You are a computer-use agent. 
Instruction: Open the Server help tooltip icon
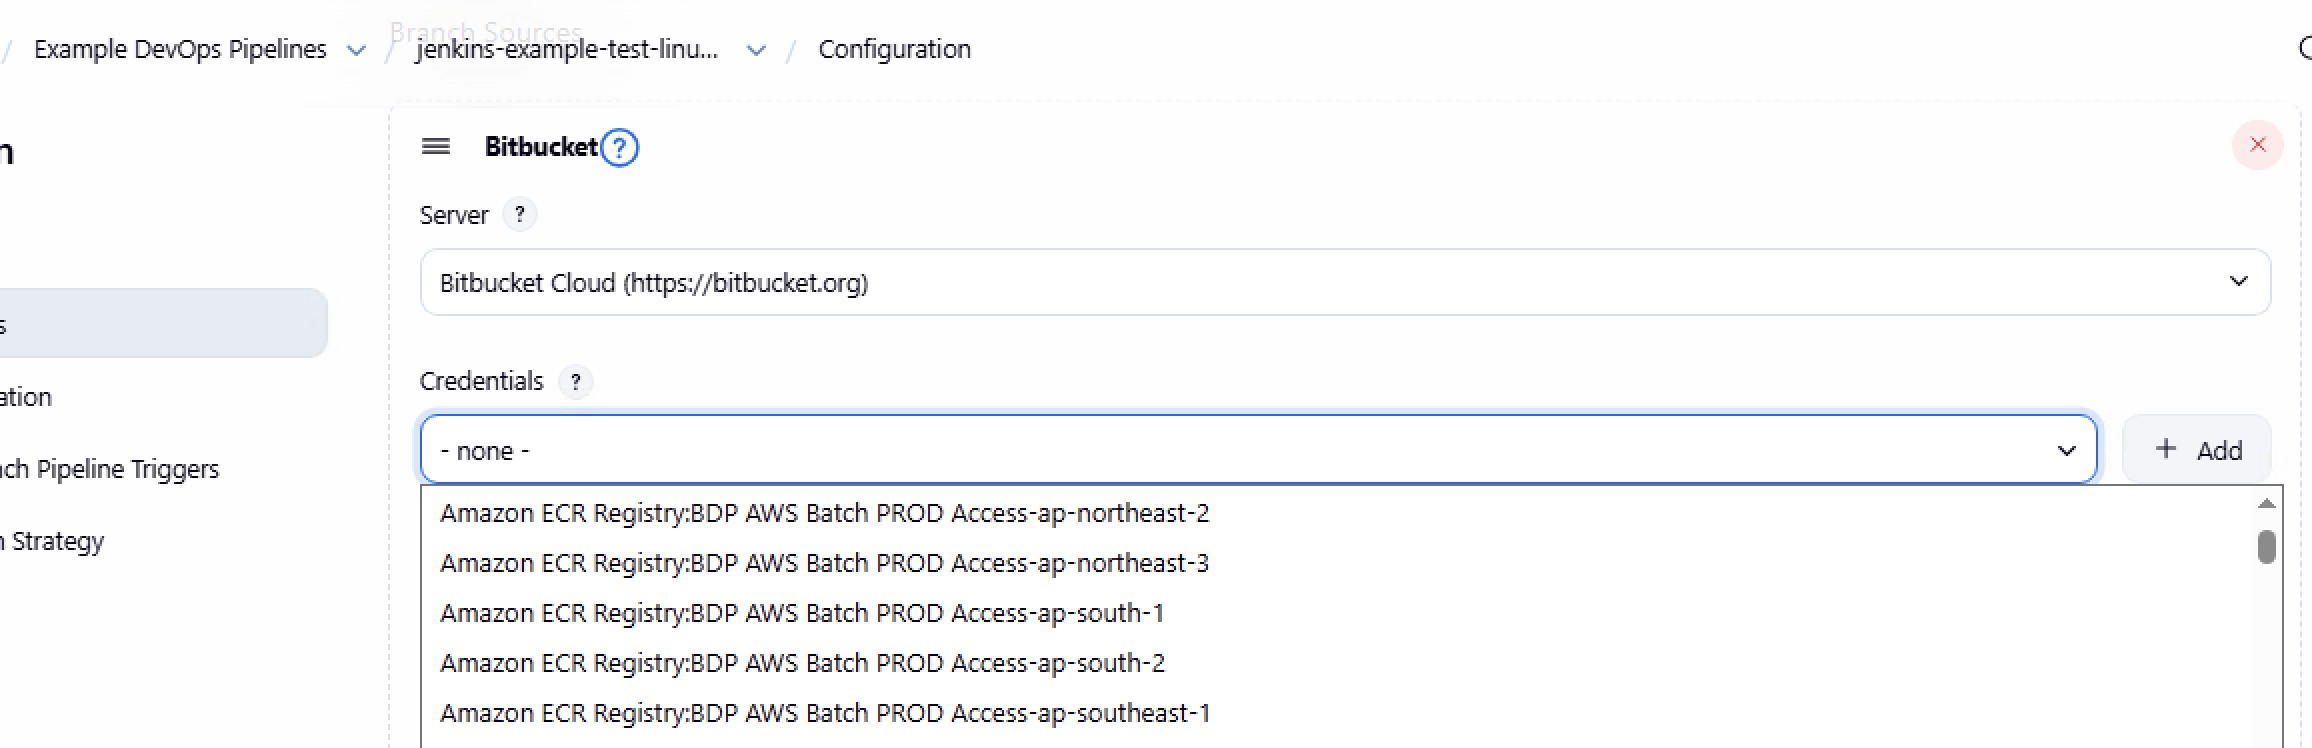[x=519, y=215]
